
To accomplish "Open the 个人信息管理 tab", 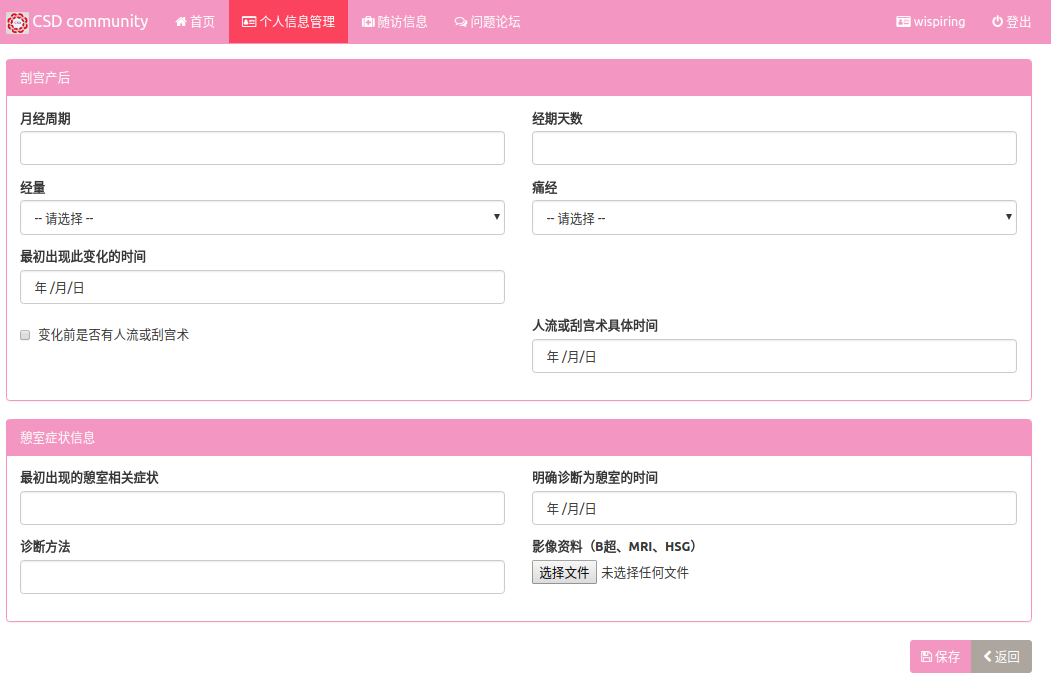I will coord(288,22).
